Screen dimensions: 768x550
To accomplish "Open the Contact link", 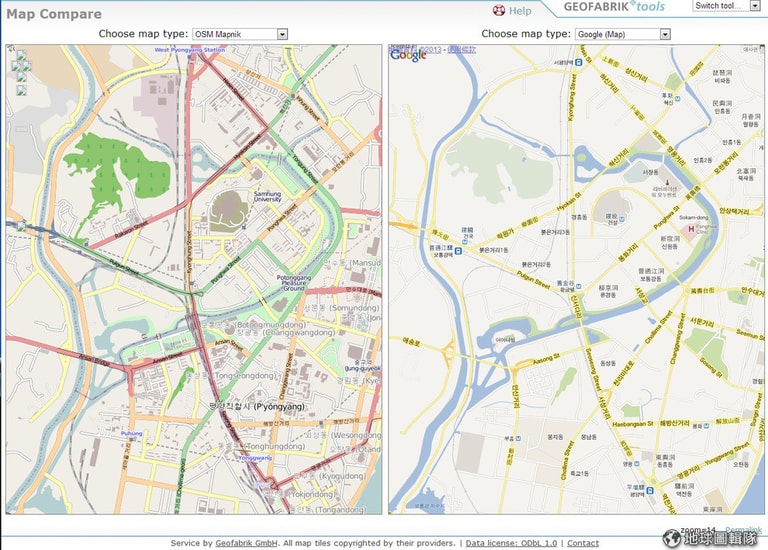I will point(583,543).
